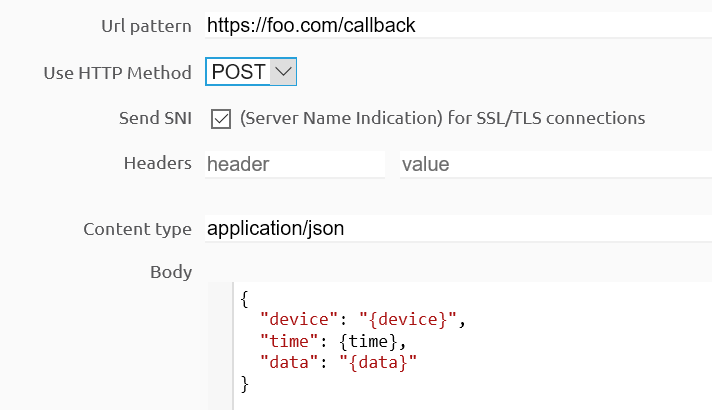Viewport: 712px width, 410px height.
Task: Click the "device" key in the Body editor
Action: click(x=294, y=320)
